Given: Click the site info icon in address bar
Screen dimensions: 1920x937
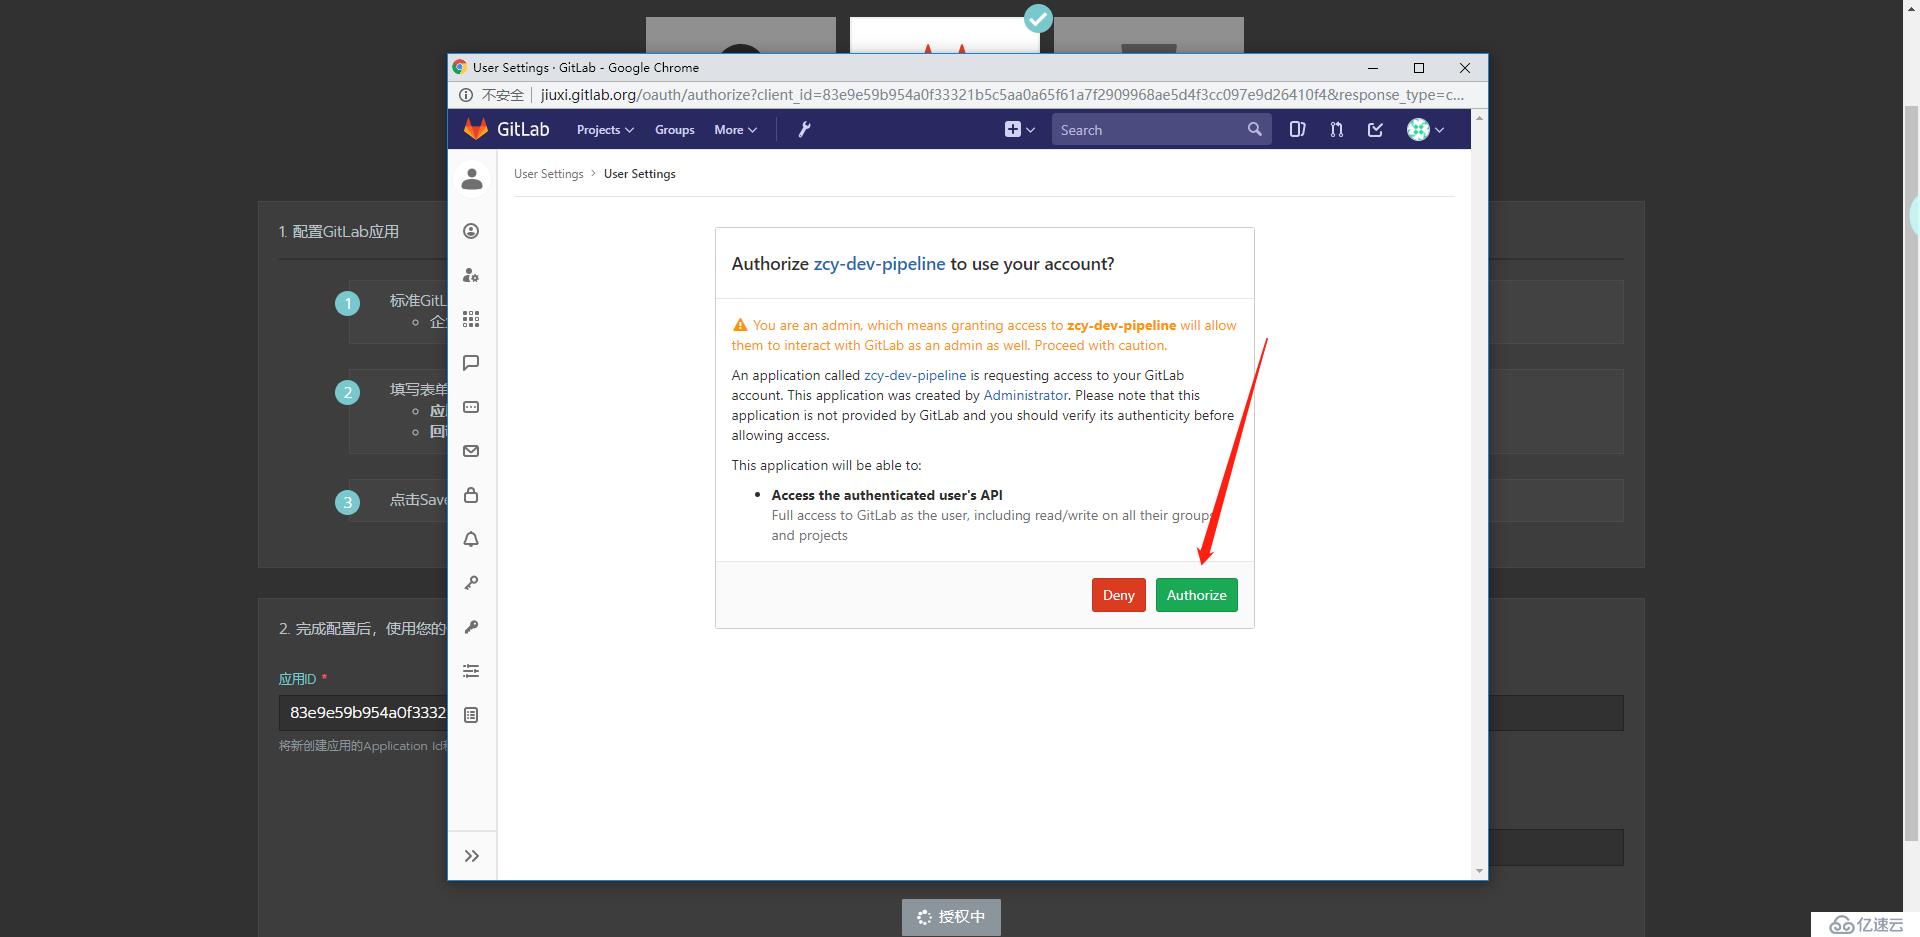Looking at the screenshot, I should click(x=465, y=95).
